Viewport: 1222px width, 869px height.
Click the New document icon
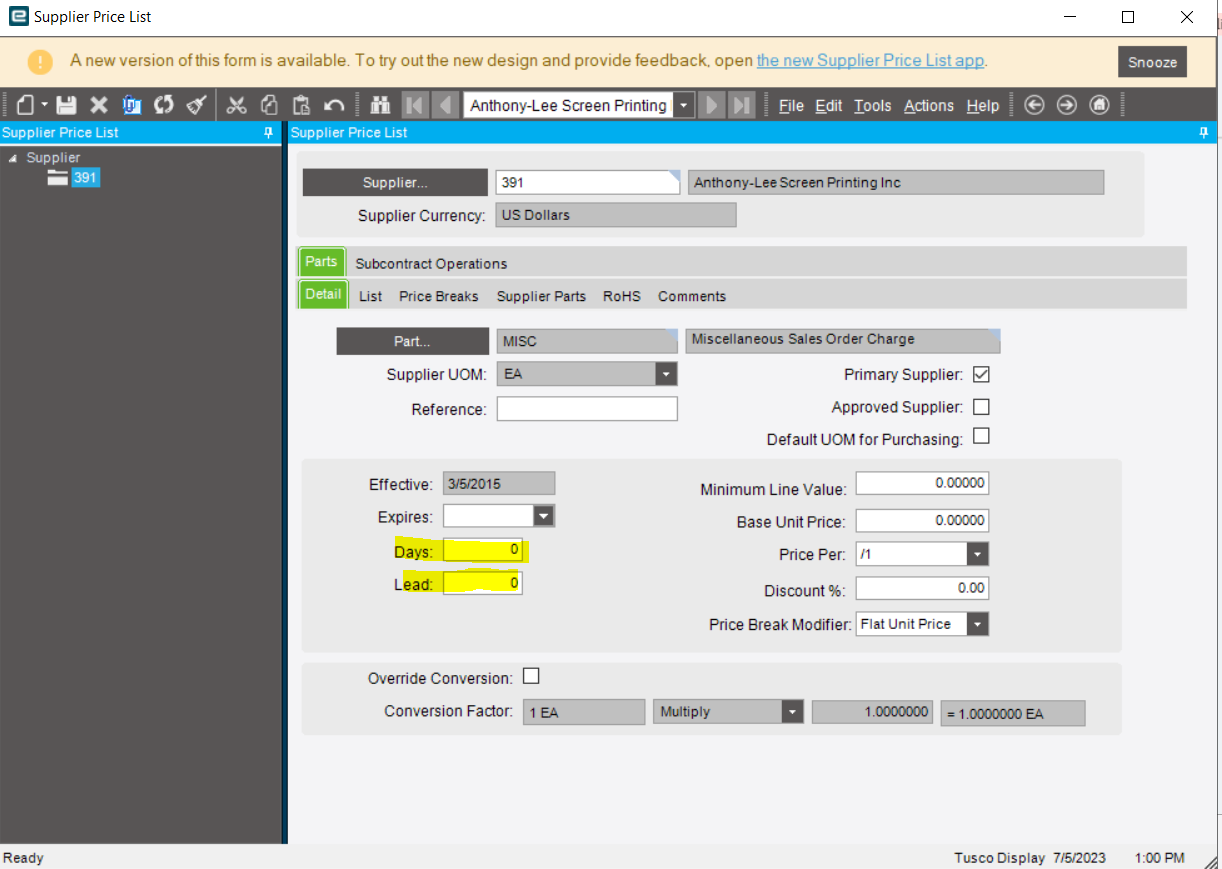coord(26,105)
